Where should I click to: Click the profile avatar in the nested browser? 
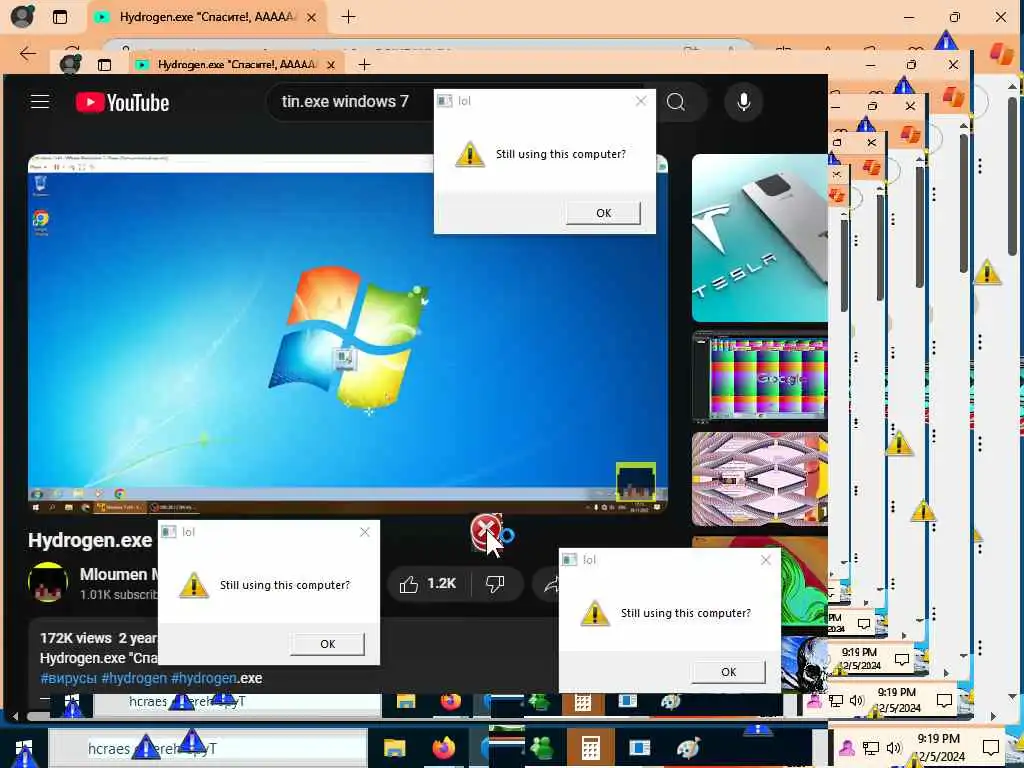[x=70, y=64]
